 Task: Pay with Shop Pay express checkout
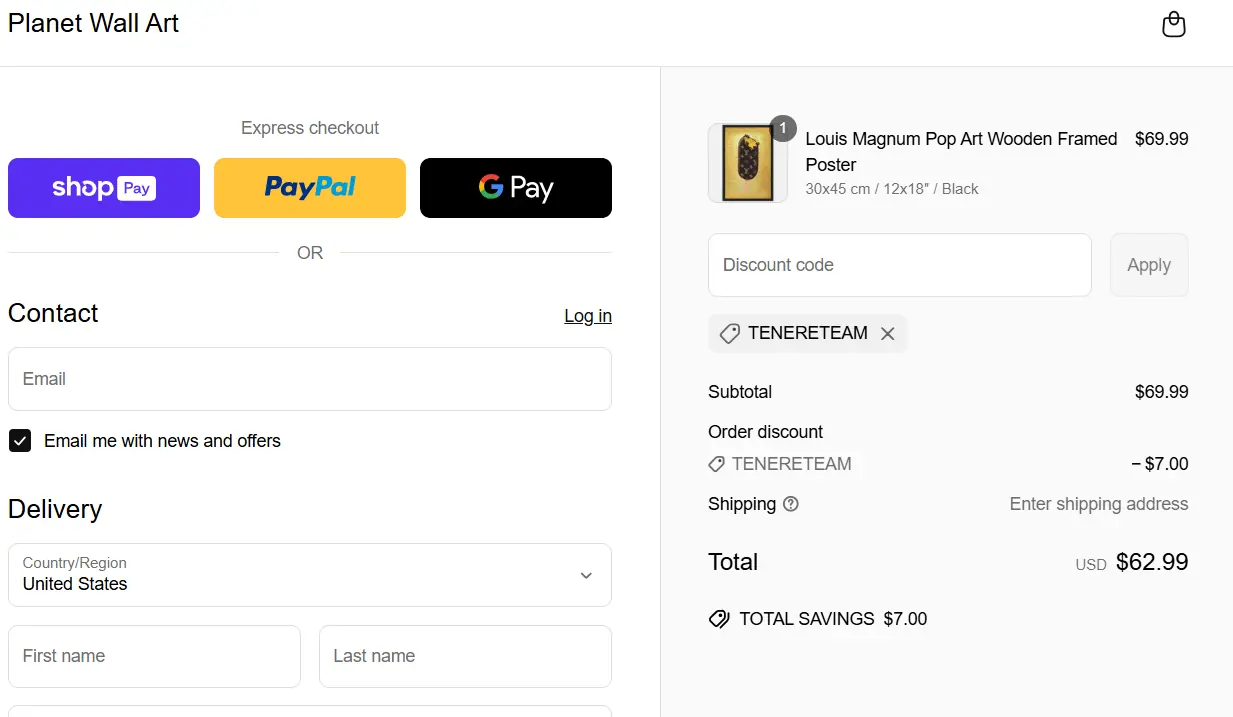[x=104, y=188]
